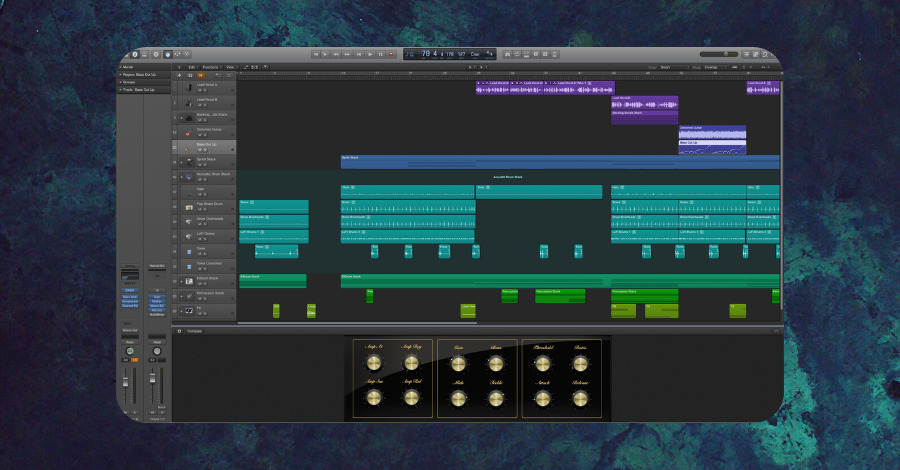
Task: Click the Compare button in plugin panel
Action: [194, 330]
